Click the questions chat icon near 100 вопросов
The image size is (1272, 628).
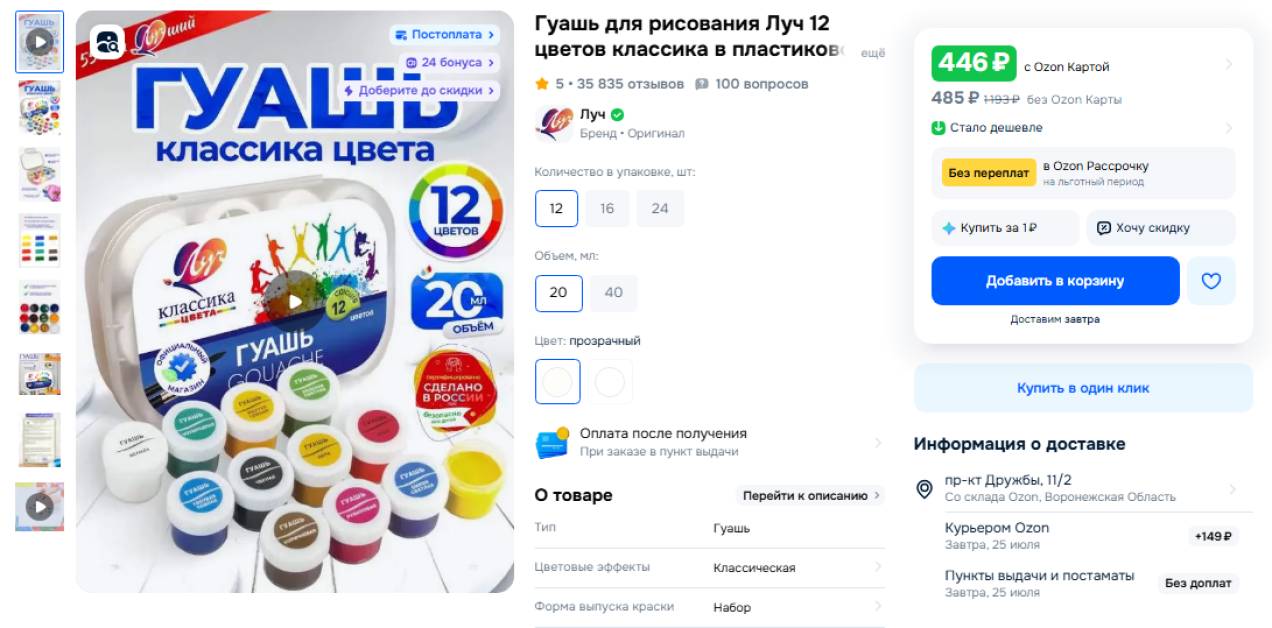click(x=702, y=84)
